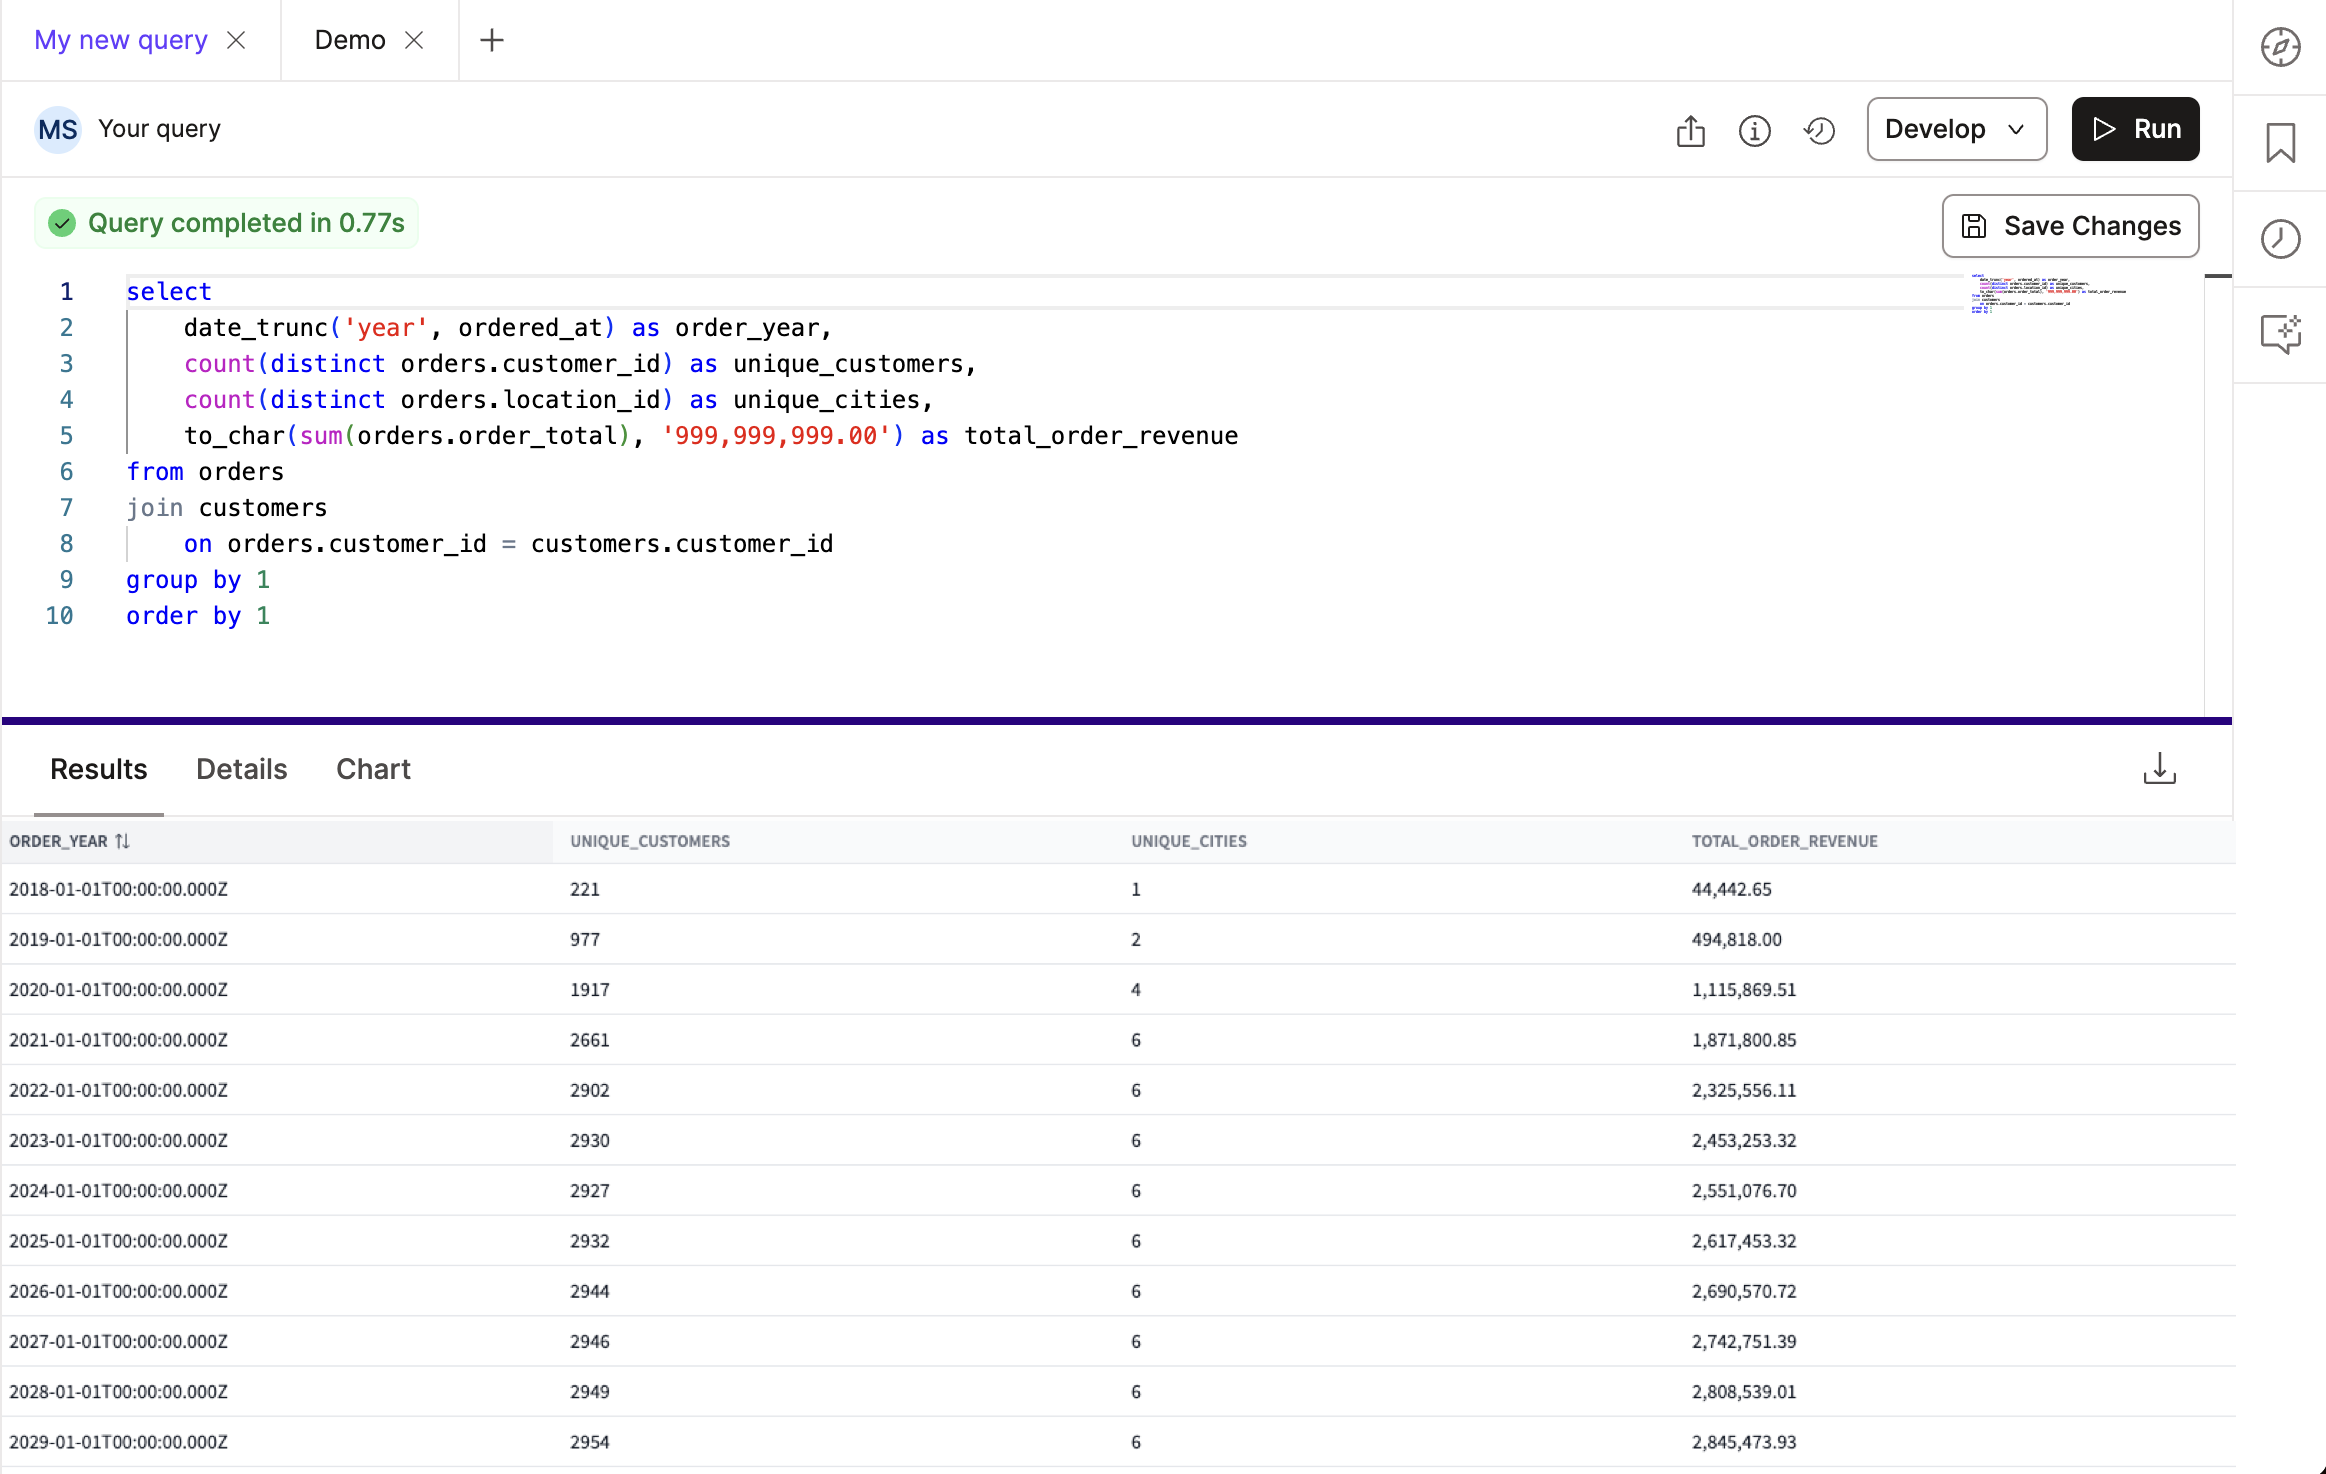The height and width of the screenshot is (1474, 2326).
Task: Click the bookmark icon in right sidebar
Action: 2280,143
